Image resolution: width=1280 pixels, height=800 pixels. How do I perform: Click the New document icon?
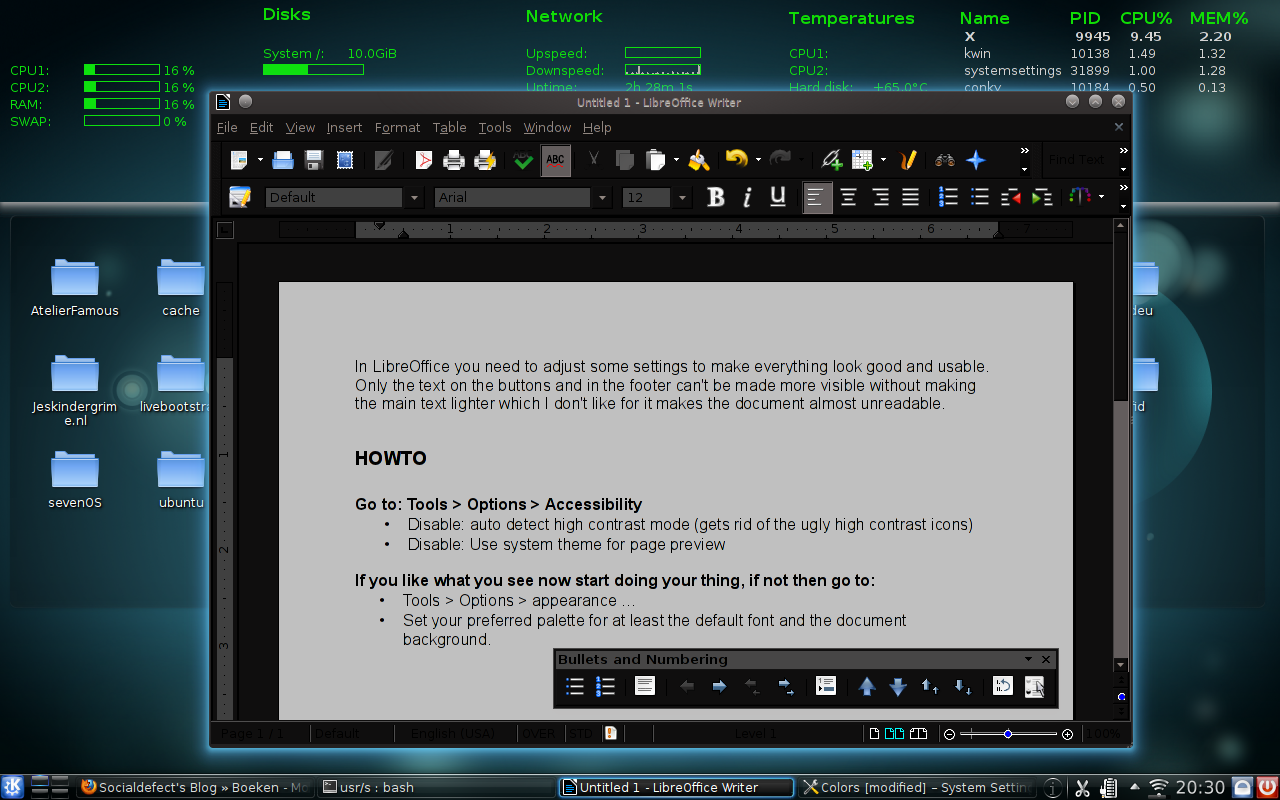pos(239,160)
